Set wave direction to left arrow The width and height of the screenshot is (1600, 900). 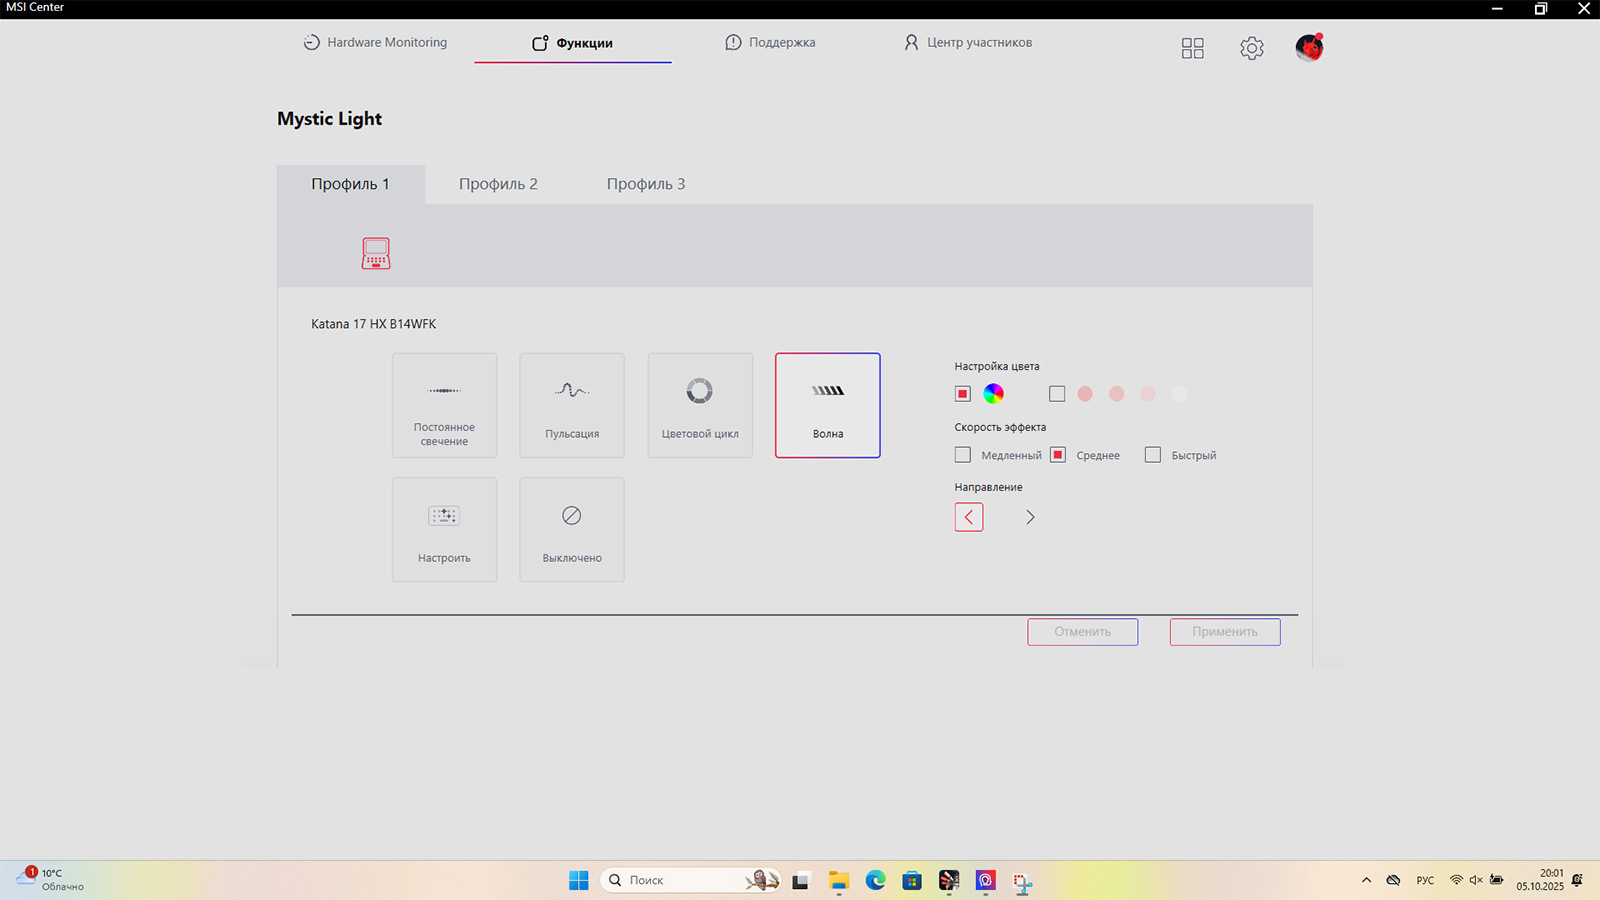[x=969, y=517]
